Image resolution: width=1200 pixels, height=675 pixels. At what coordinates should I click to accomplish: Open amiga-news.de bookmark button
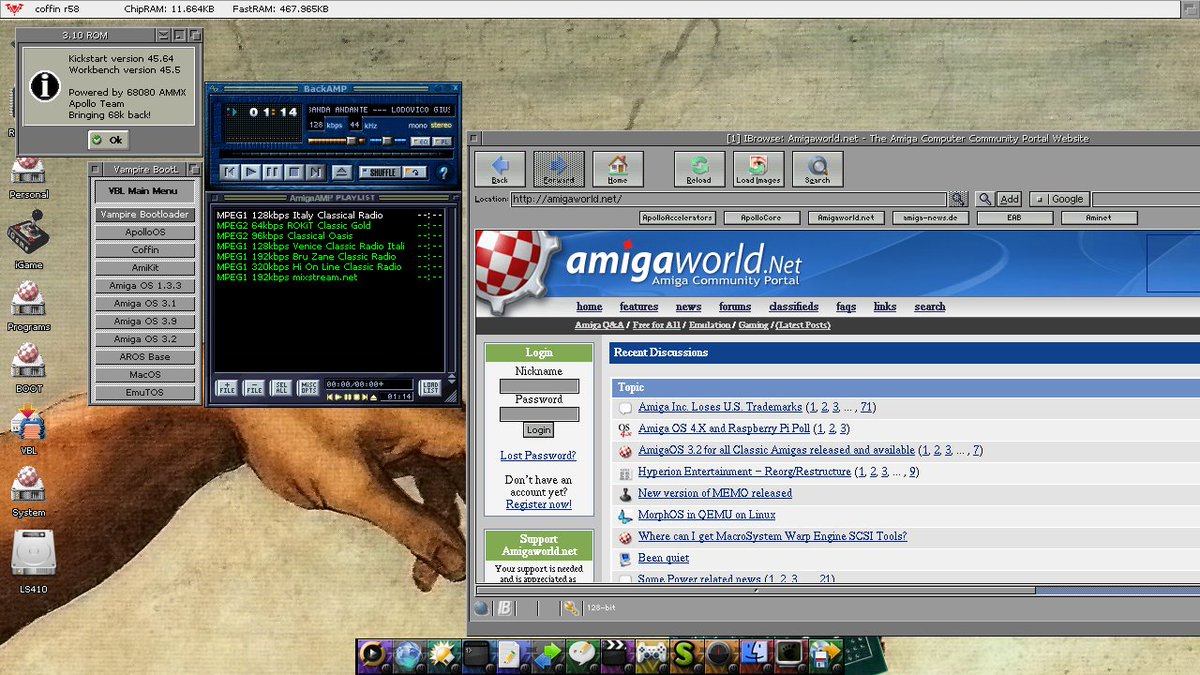pos(930,217)
